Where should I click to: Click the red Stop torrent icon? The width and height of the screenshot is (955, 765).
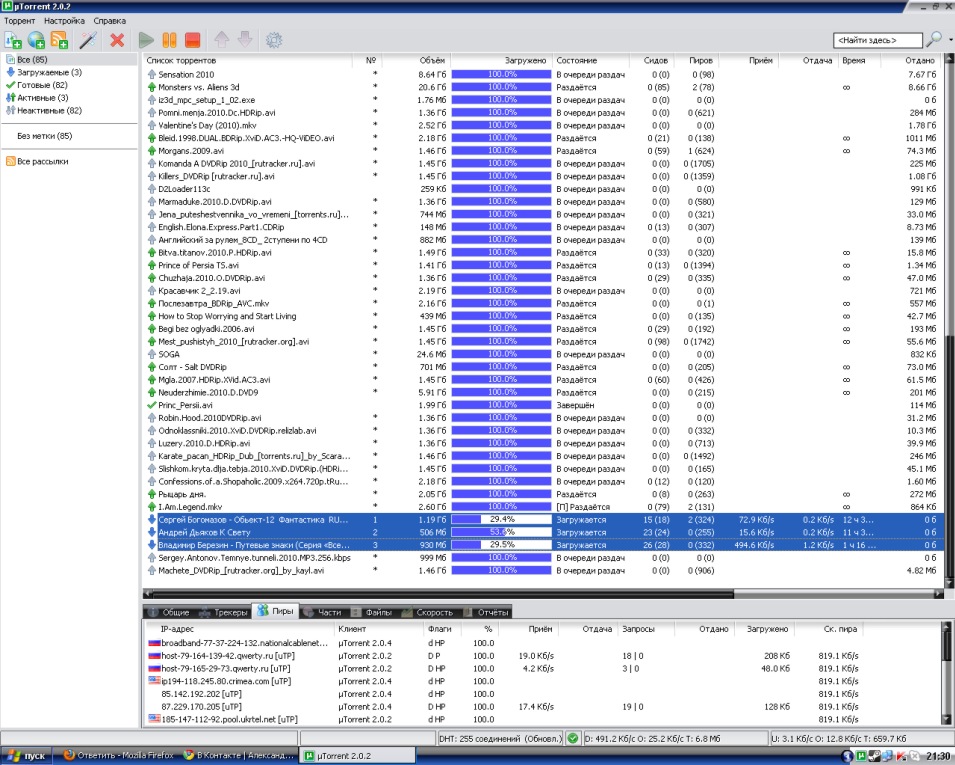(x=192, y=40)
